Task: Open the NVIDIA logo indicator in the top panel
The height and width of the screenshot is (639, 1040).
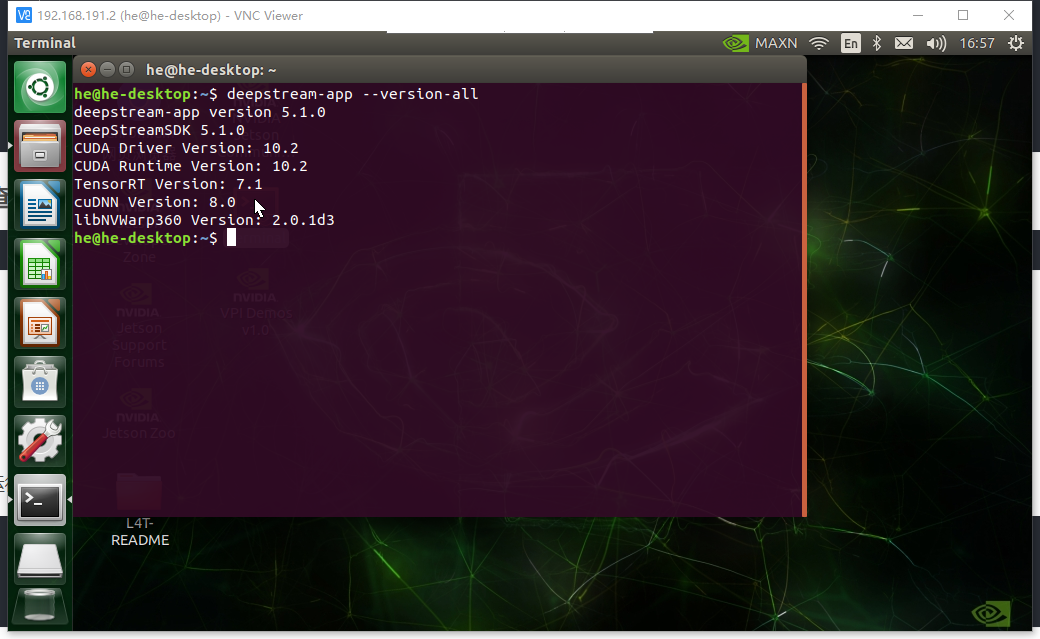Action: click(x=735, y=43)
